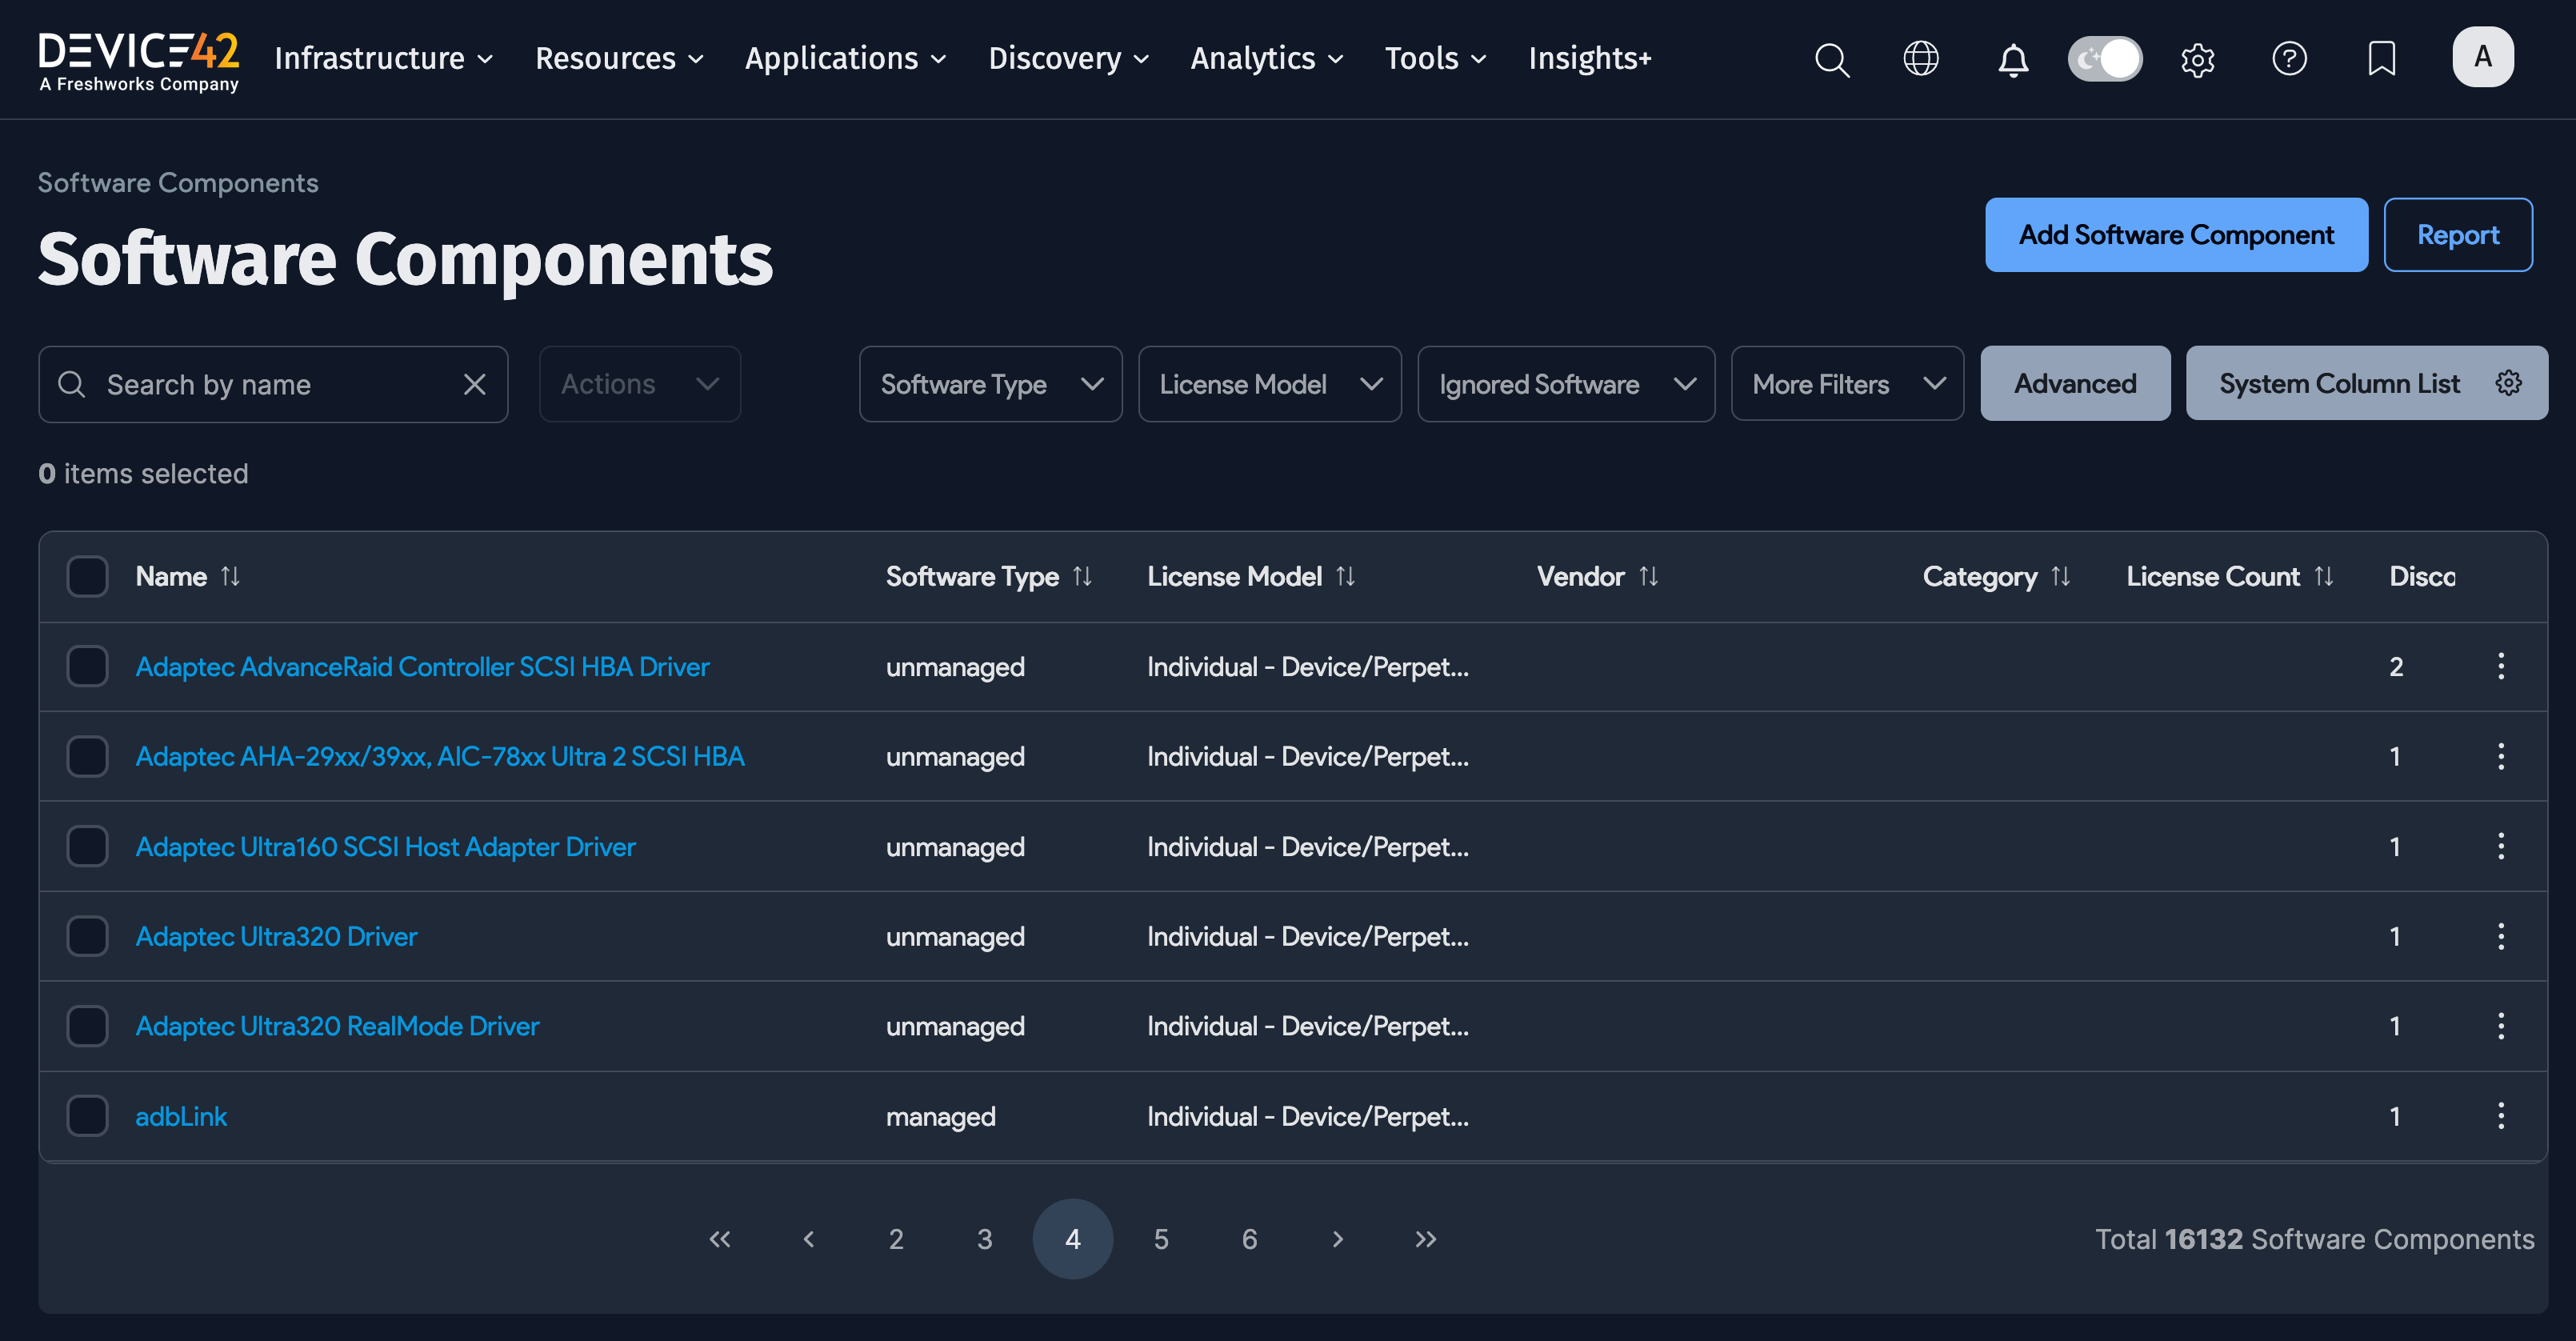2576x1341 pixels.
Task: Click the Add Software Component button
Action: tap(2176, 235)
